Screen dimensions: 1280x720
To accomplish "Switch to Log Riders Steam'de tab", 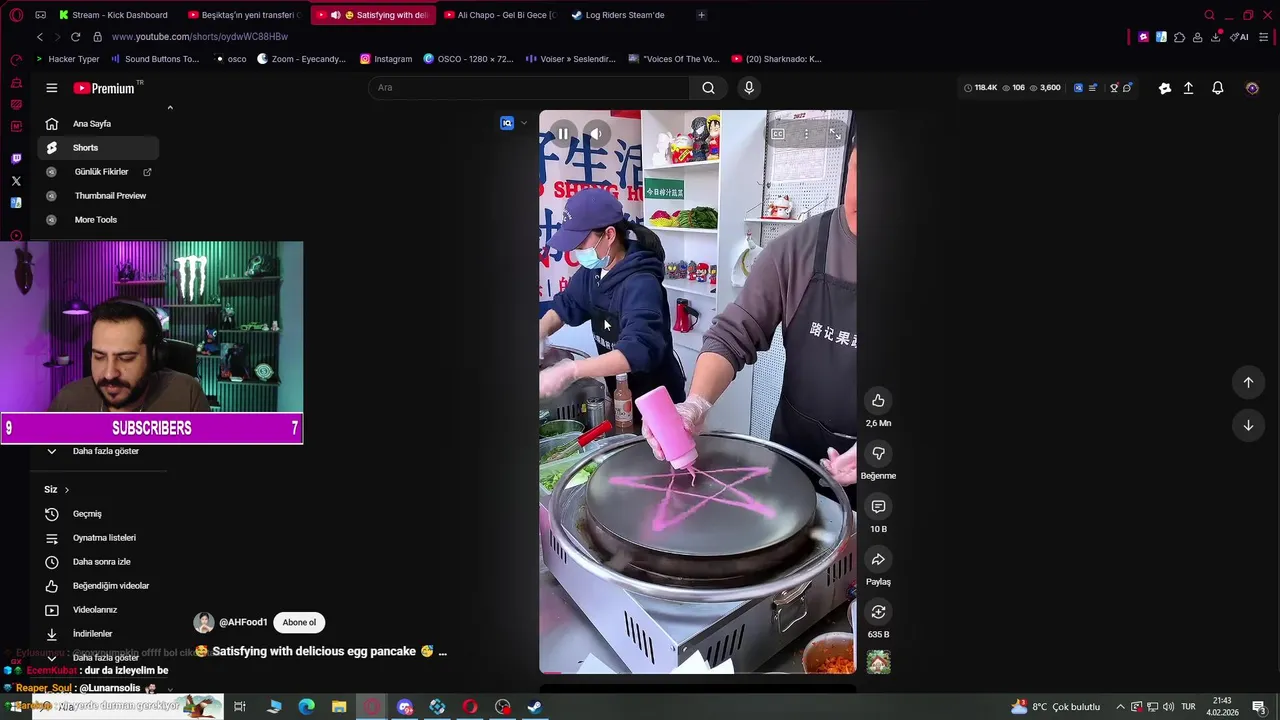I will click(625, 15).
